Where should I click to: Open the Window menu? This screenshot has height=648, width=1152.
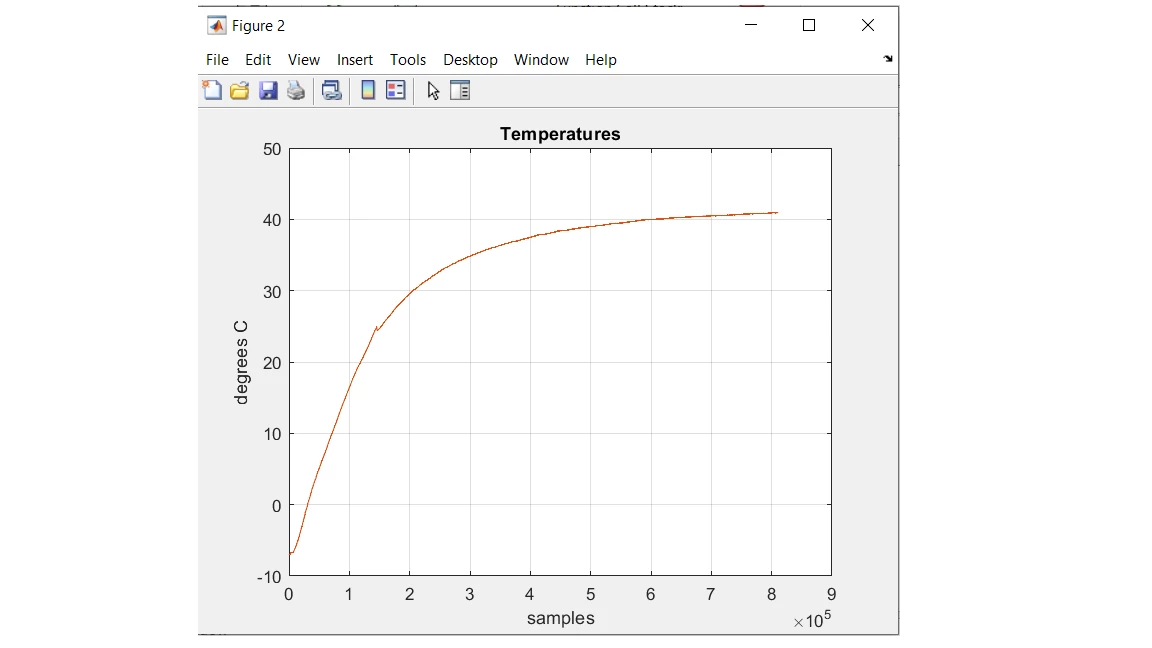tap(541, 60)
